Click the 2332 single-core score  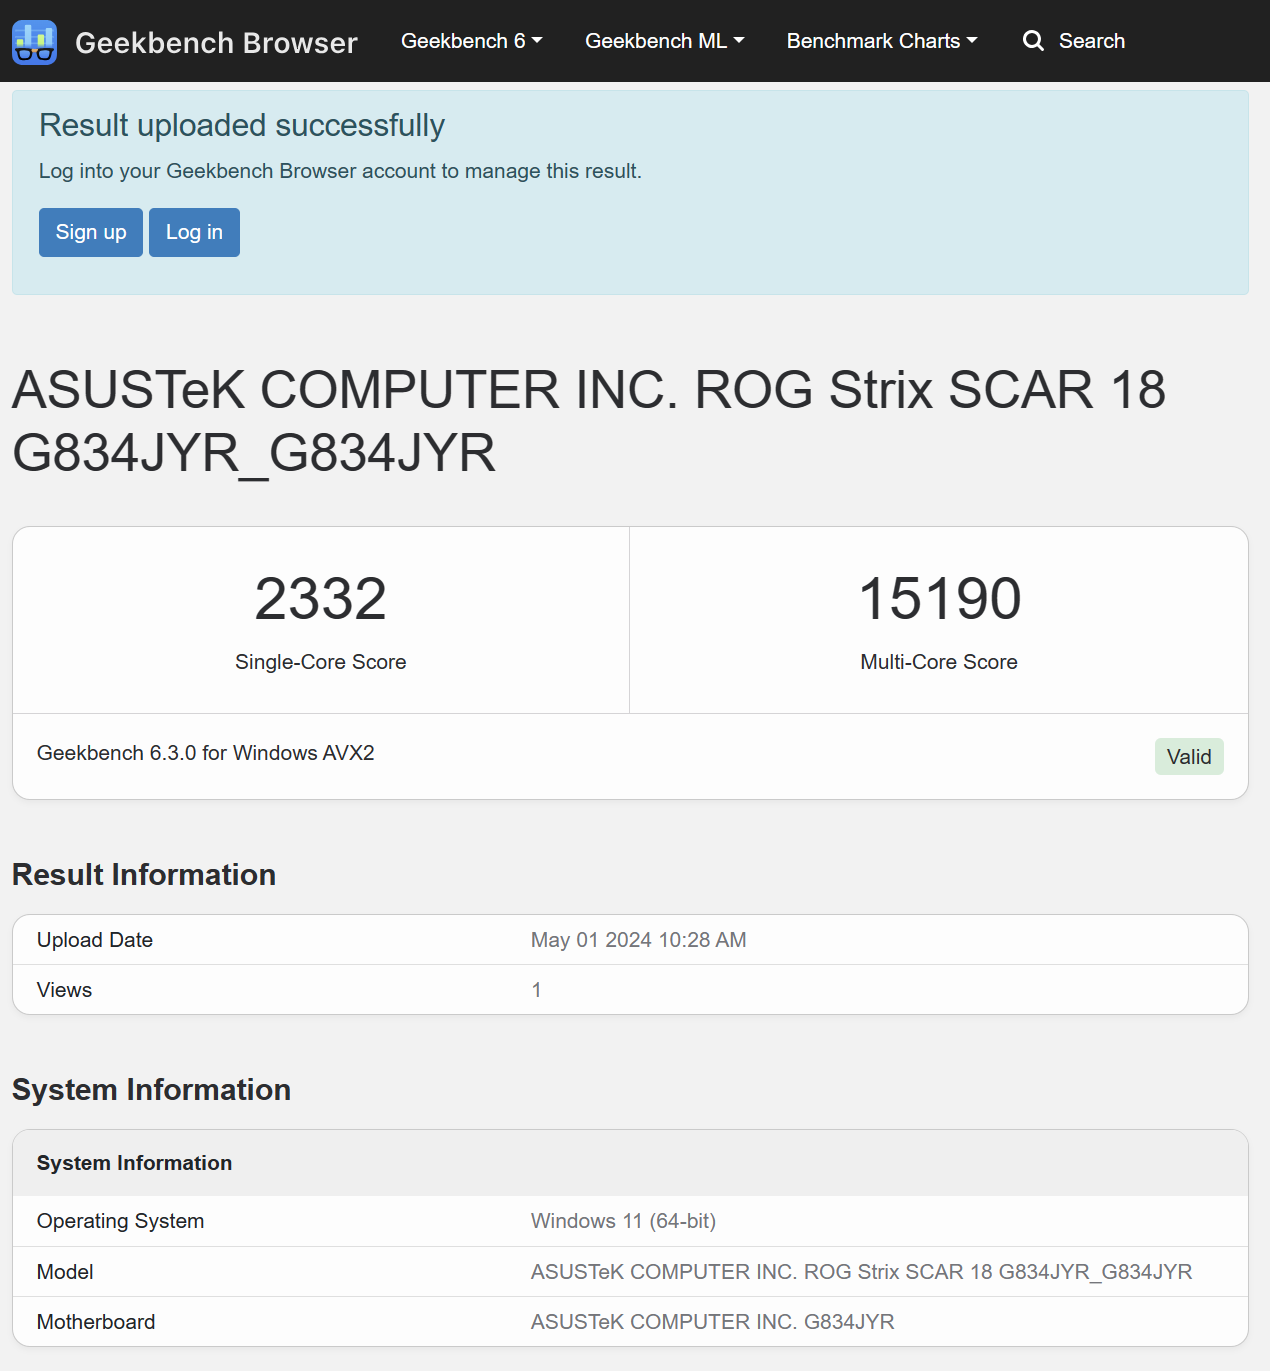pyautogui.click(x=321, y=599)
